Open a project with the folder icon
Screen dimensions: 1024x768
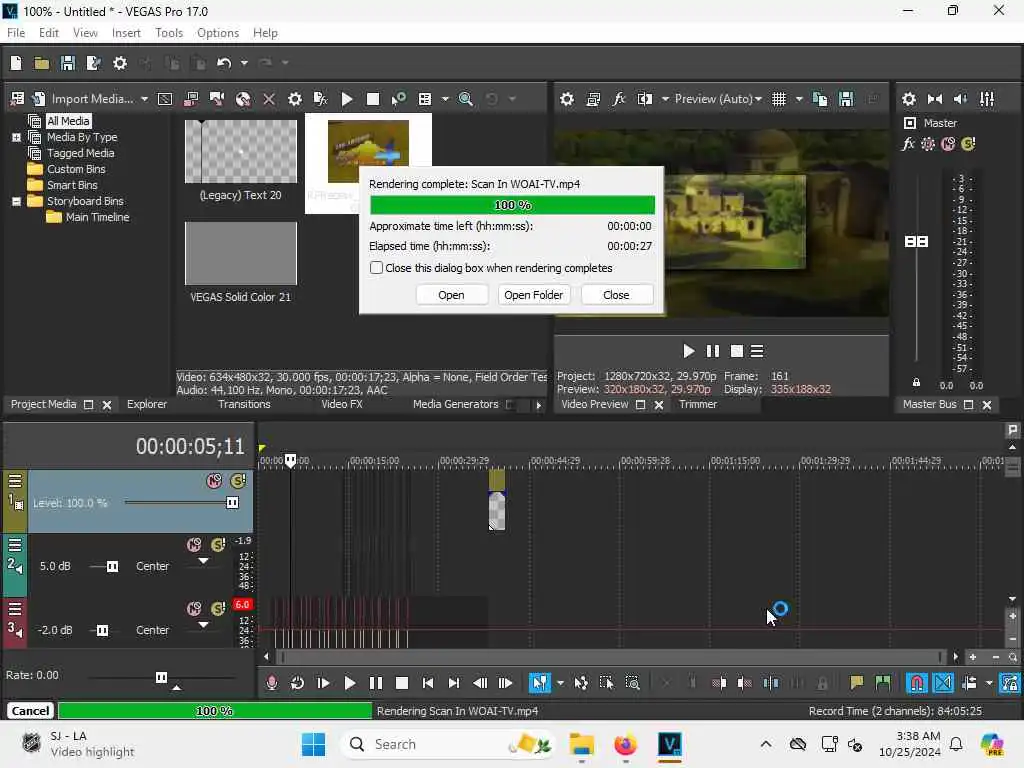[42, 63]
